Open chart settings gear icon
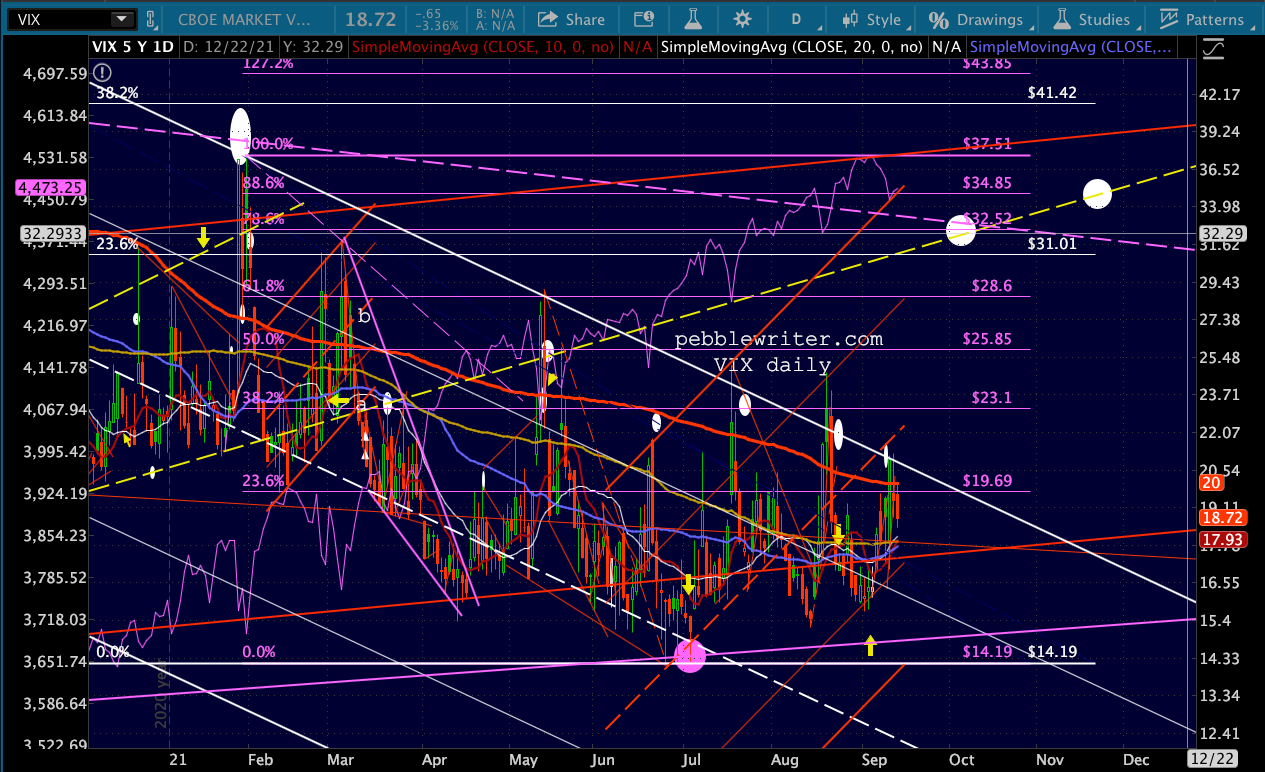Image resolution: width=1265 pixels, height=772 pixels. point(742,19)
